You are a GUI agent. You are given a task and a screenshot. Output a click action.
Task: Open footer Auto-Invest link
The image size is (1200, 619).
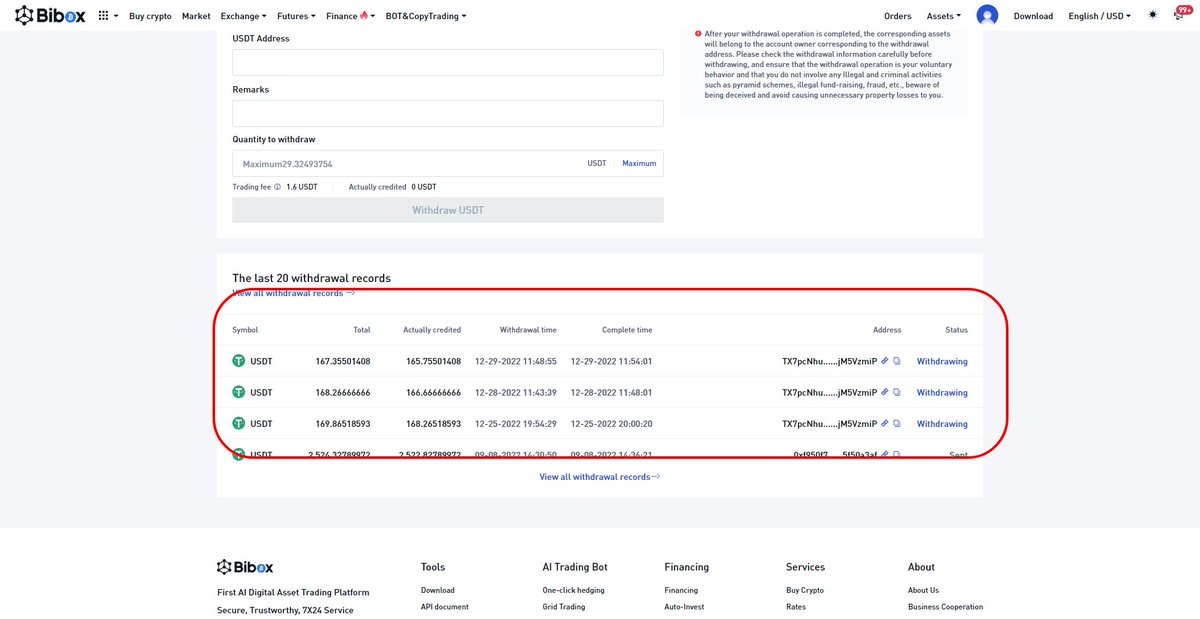tap(684, 607)
